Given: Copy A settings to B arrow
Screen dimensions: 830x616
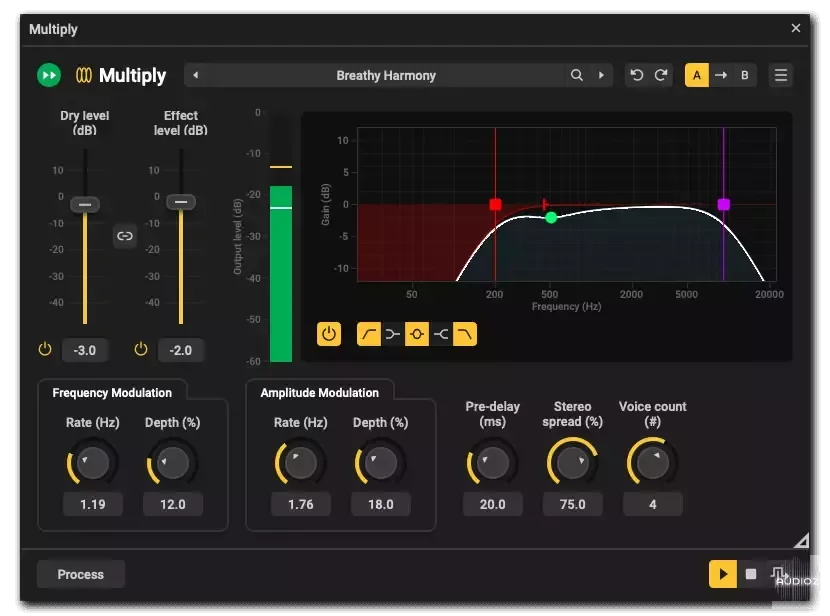Looking at the screenshot, I should (720, 75).
